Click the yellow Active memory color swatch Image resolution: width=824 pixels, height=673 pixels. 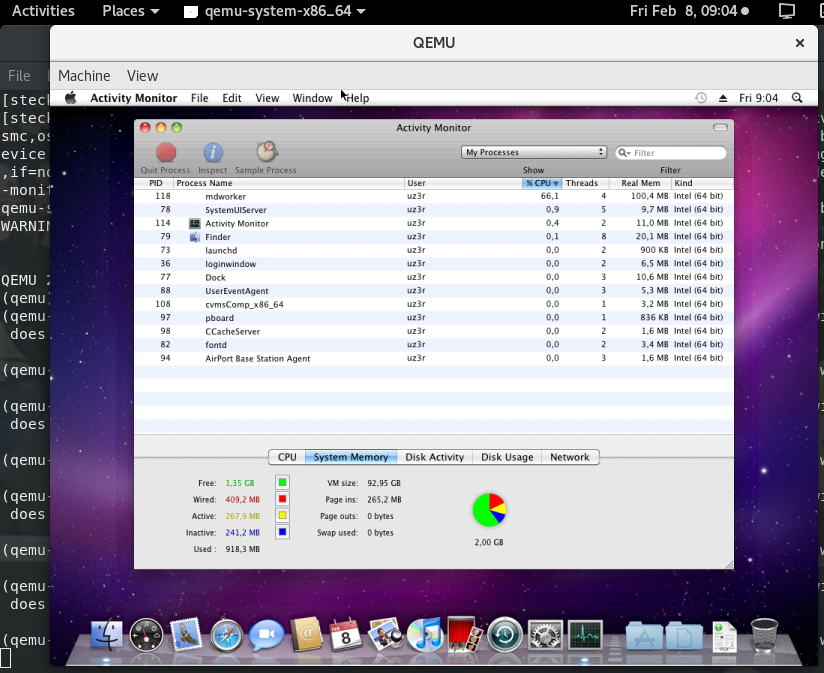point(282,515)
